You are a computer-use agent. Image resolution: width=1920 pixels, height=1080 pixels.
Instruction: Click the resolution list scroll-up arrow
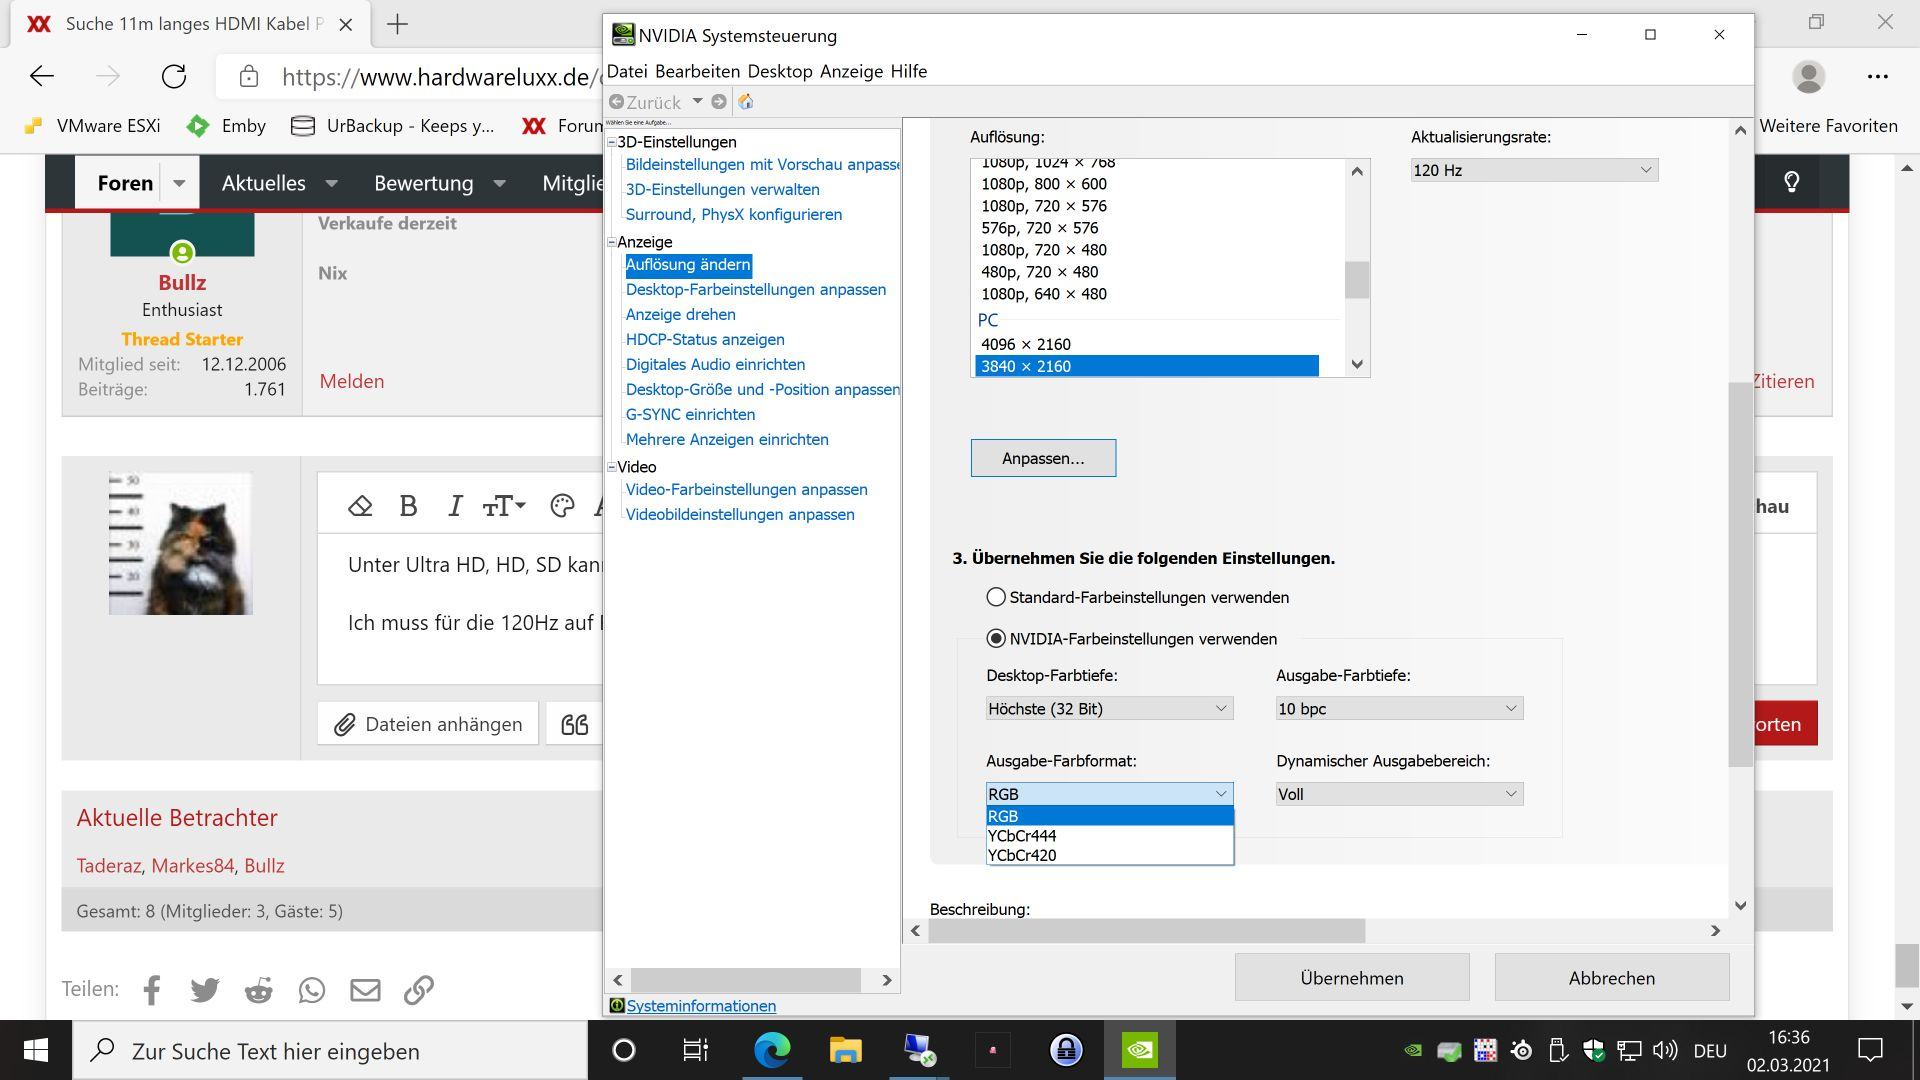pyautogui.click(x=1357, y=171)
